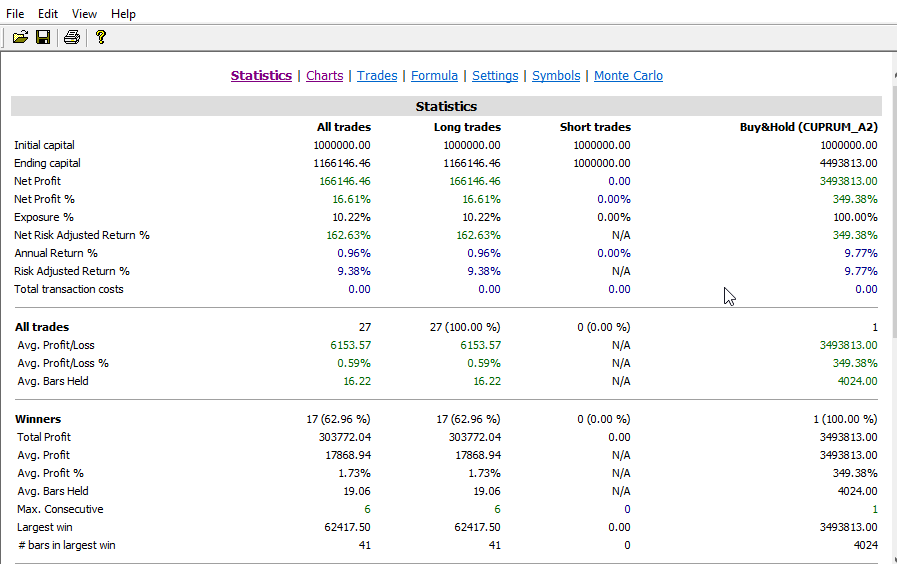Click the Short trades column header
Image resolution: width=897 pixels, height=564 pixels.
595,127
